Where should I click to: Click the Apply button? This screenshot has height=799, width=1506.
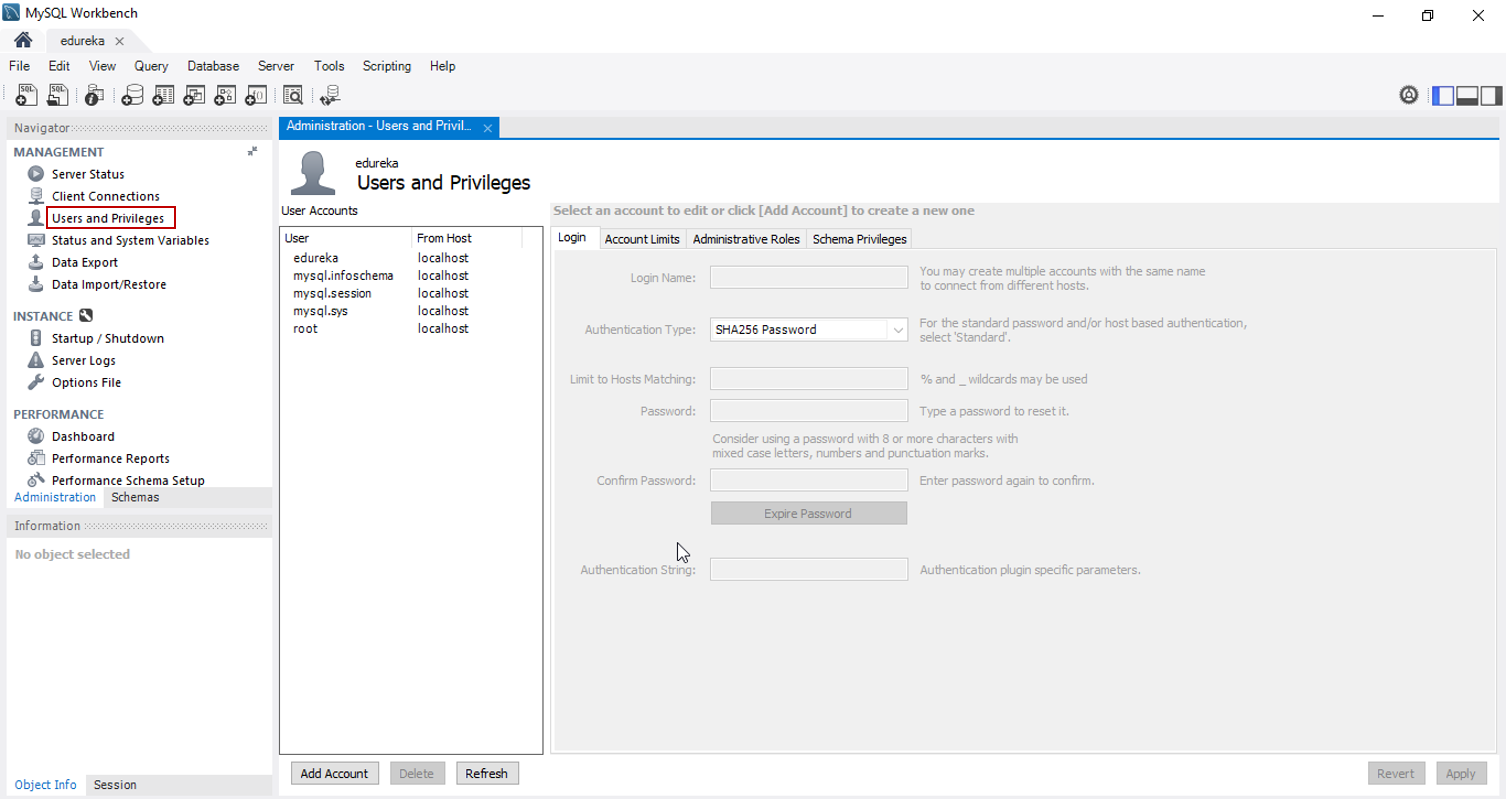click(1461, 773)
